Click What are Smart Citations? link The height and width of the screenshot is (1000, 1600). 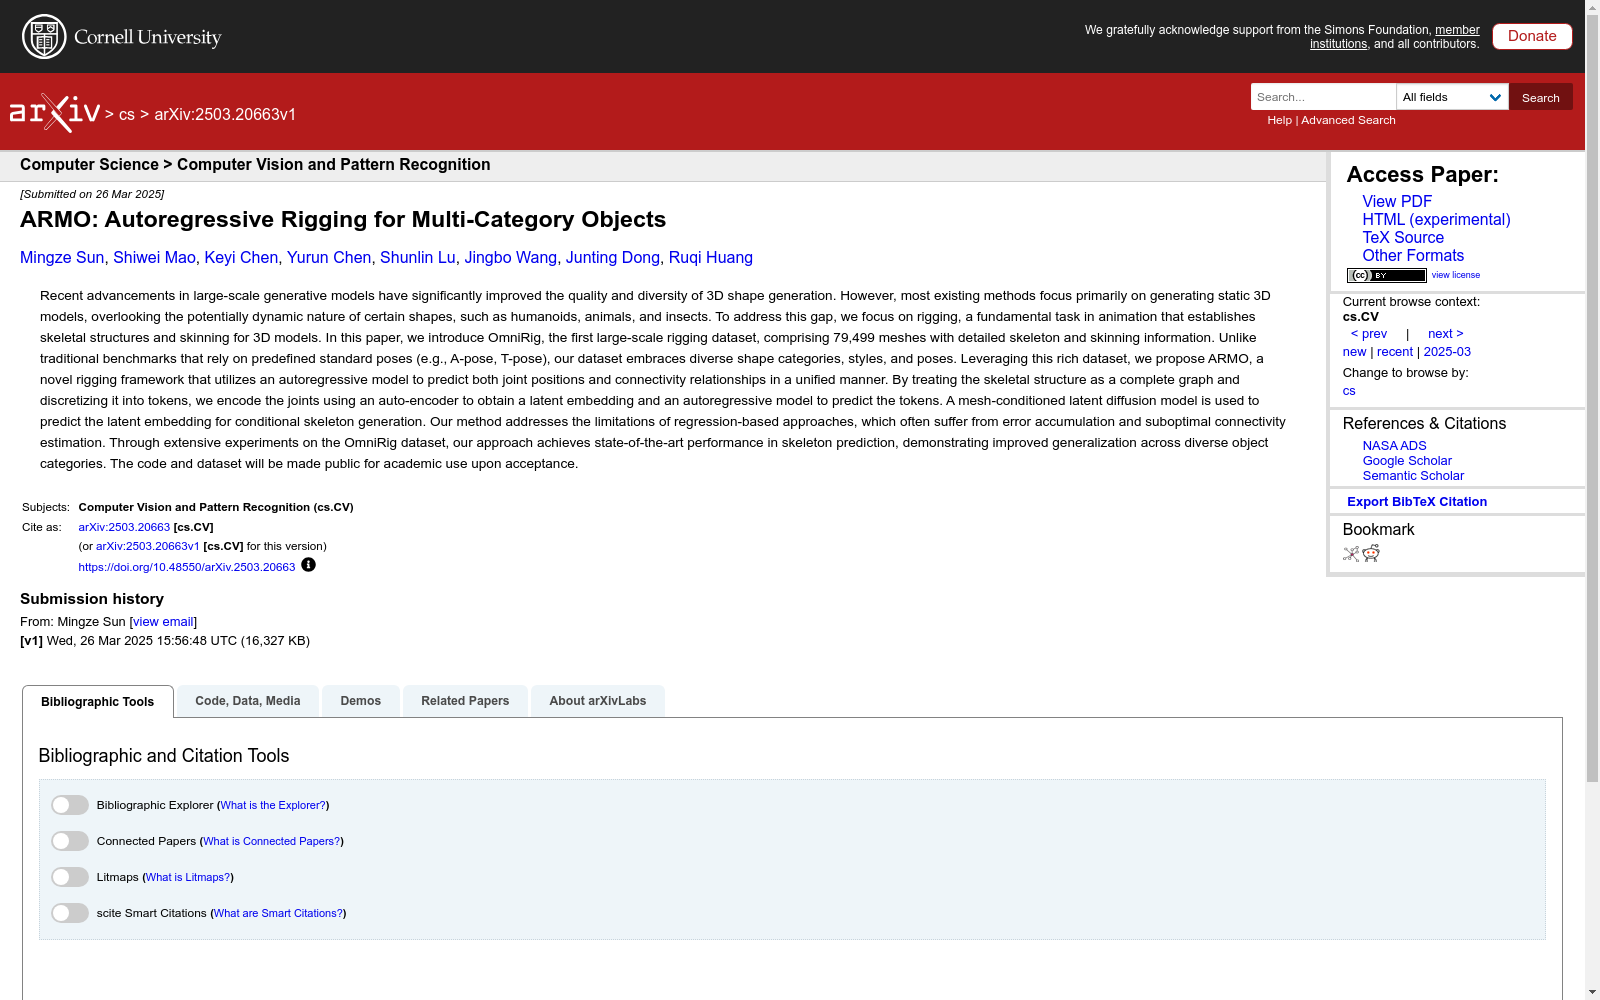(279, 913)
